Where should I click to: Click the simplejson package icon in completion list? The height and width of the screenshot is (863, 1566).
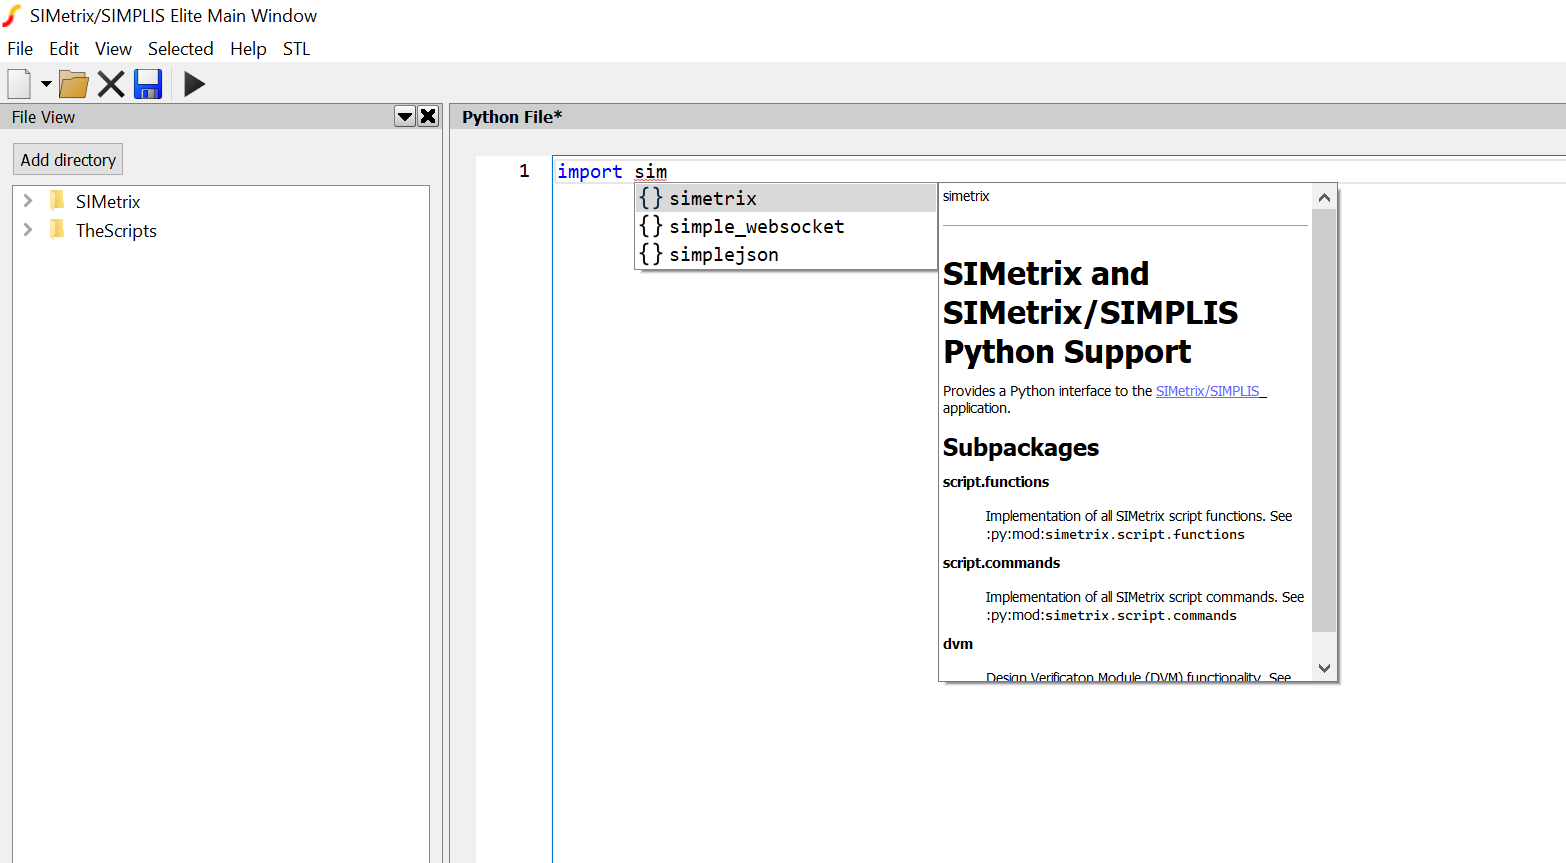pyautogui.click(x=650, y=254)
